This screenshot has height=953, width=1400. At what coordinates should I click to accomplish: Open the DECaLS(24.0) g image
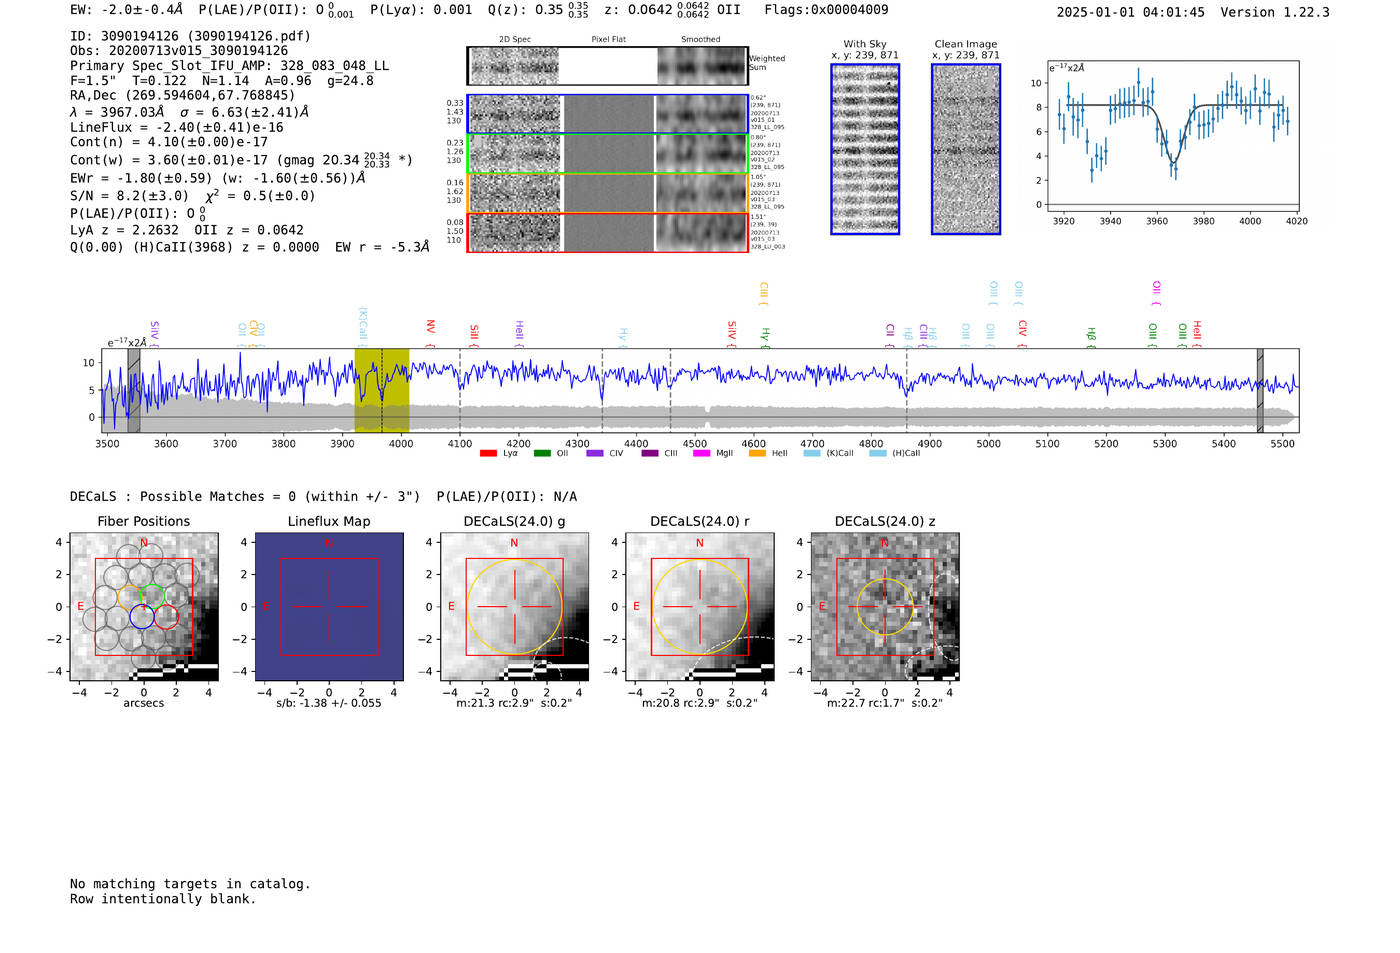click(x=515, y=607)
